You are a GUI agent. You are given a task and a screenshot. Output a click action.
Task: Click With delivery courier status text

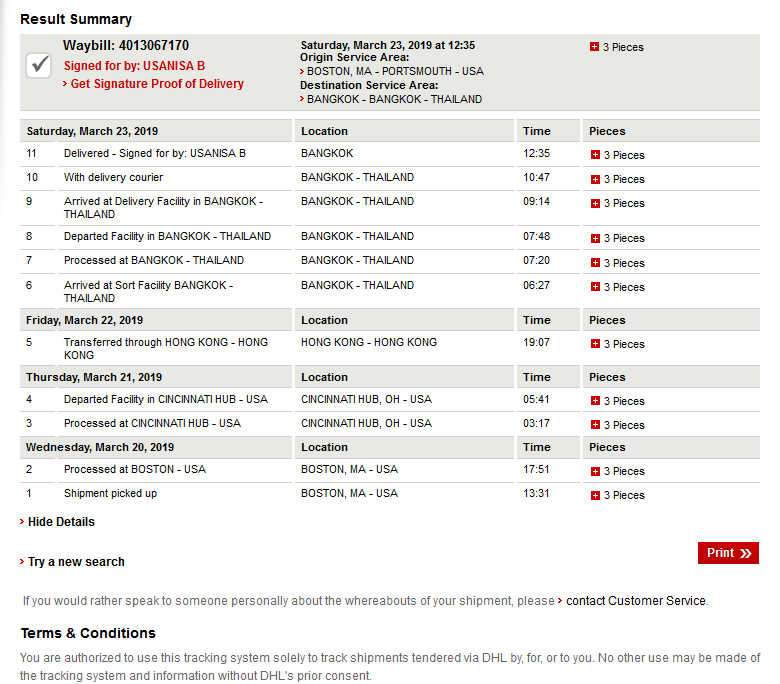click(113, 177)
